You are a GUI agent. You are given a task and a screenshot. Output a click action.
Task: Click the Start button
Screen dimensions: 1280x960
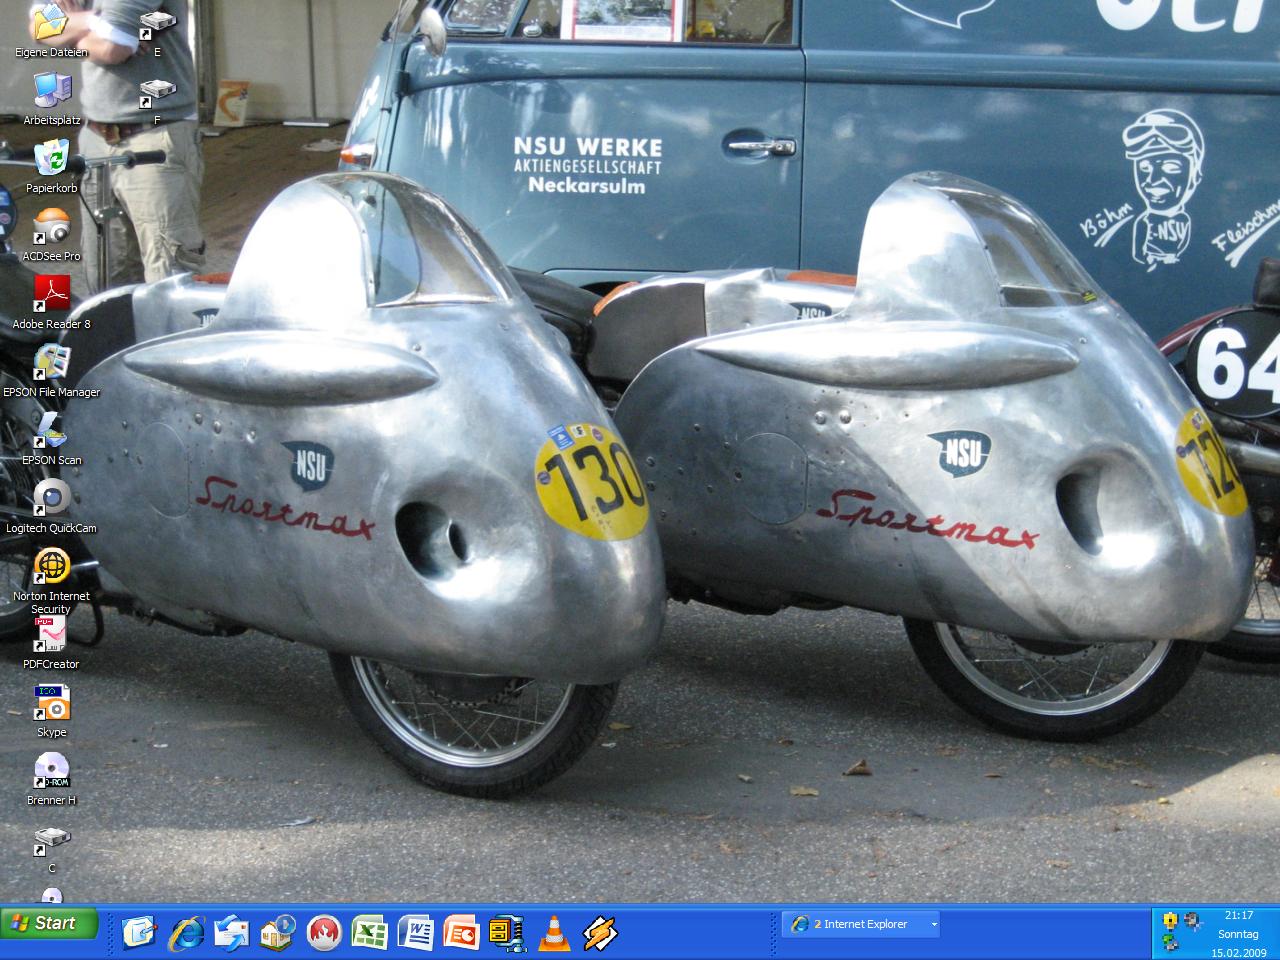49,923
